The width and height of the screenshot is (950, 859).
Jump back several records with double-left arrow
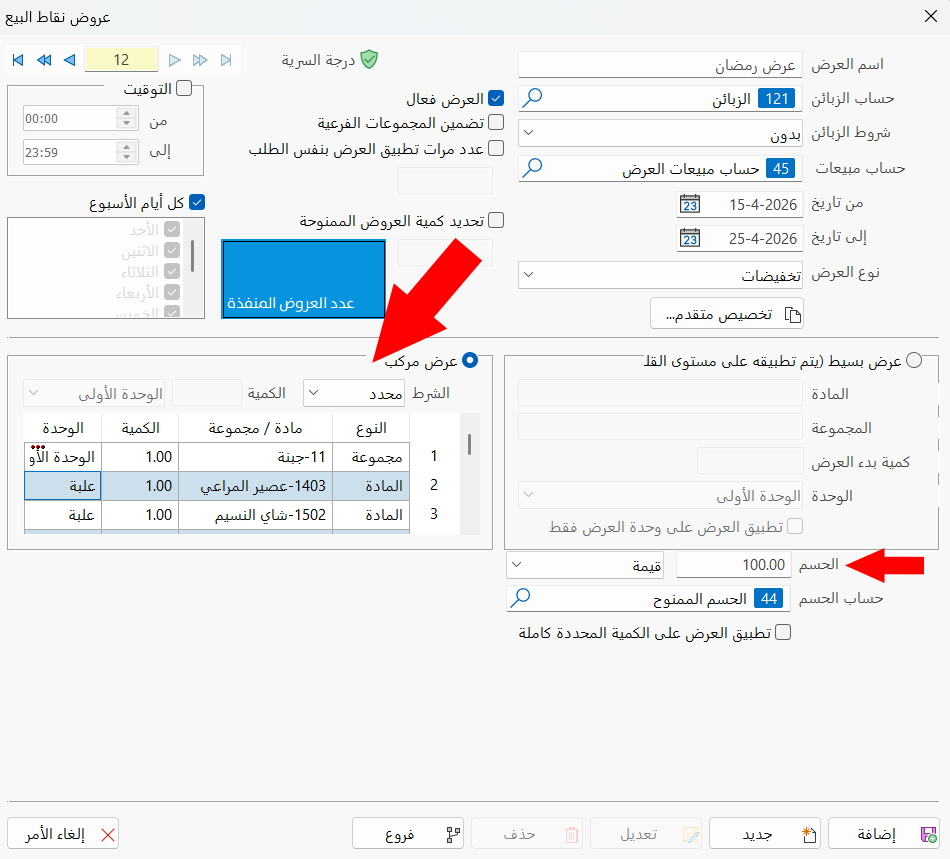44,60
